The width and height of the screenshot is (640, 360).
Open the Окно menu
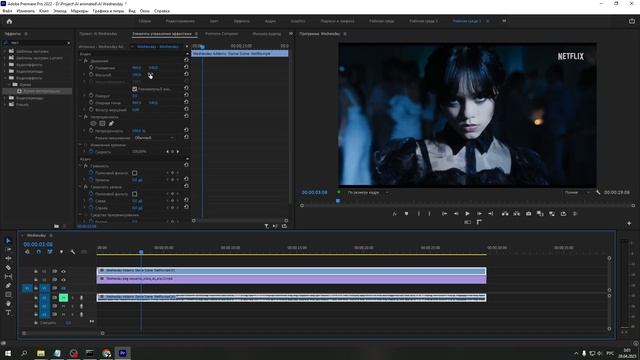point(144,11)
